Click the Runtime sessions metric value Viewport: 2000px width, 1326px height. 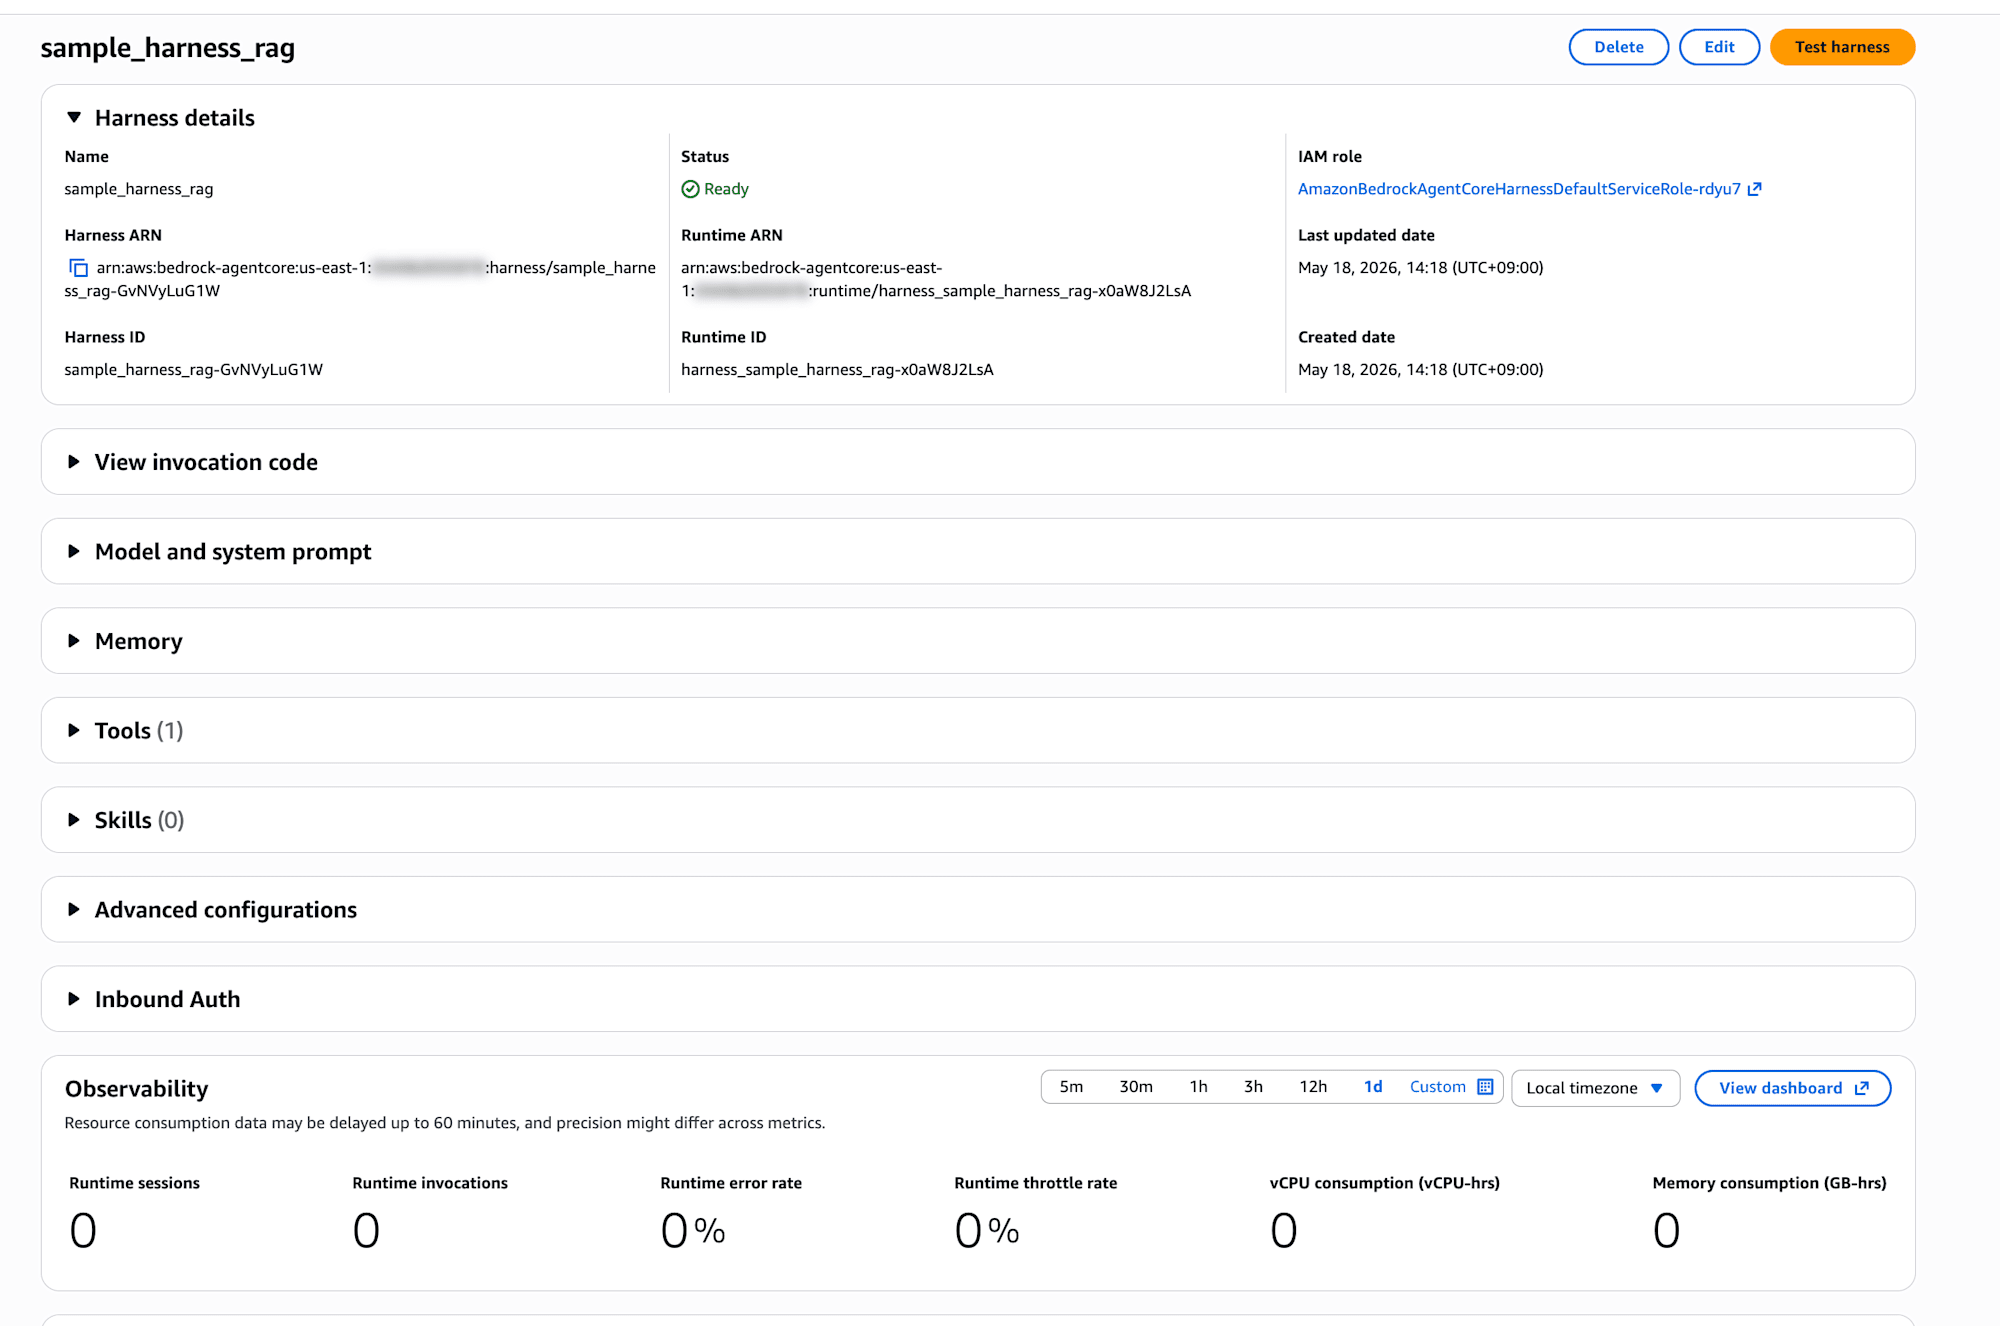coord(83,1230)
